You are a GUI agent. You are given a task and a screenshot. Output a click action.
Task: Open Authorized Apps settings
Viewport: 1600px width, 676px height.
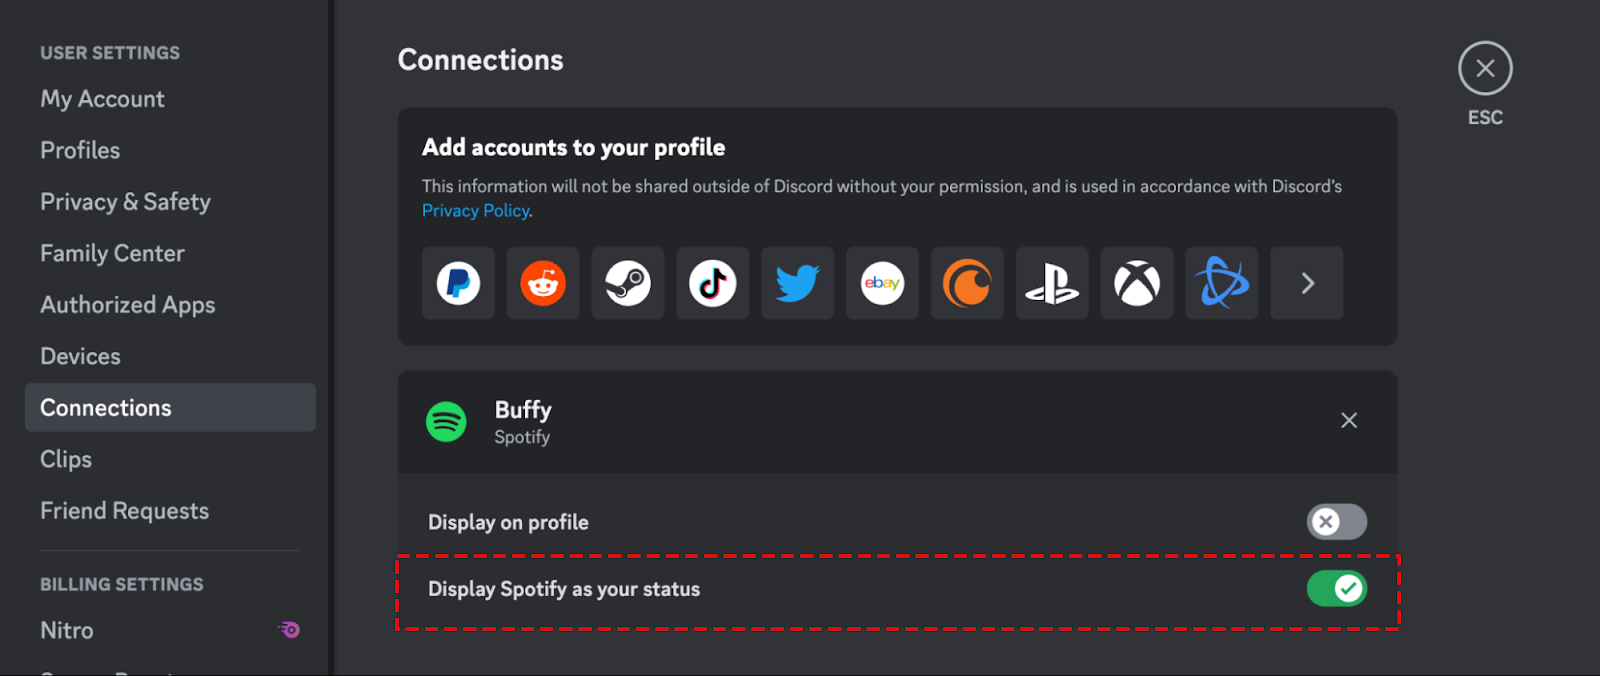(x=127, y=305)
